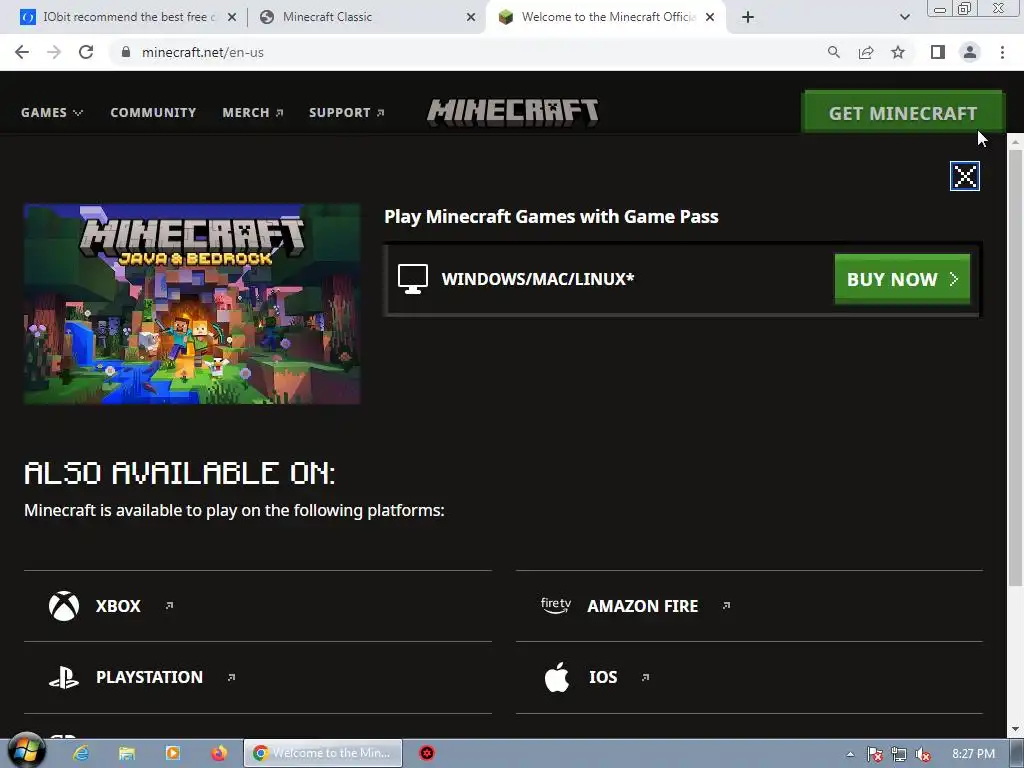Click external link arrow next to IOS
Screen dimensions: 1024x768
pos(645,677)
